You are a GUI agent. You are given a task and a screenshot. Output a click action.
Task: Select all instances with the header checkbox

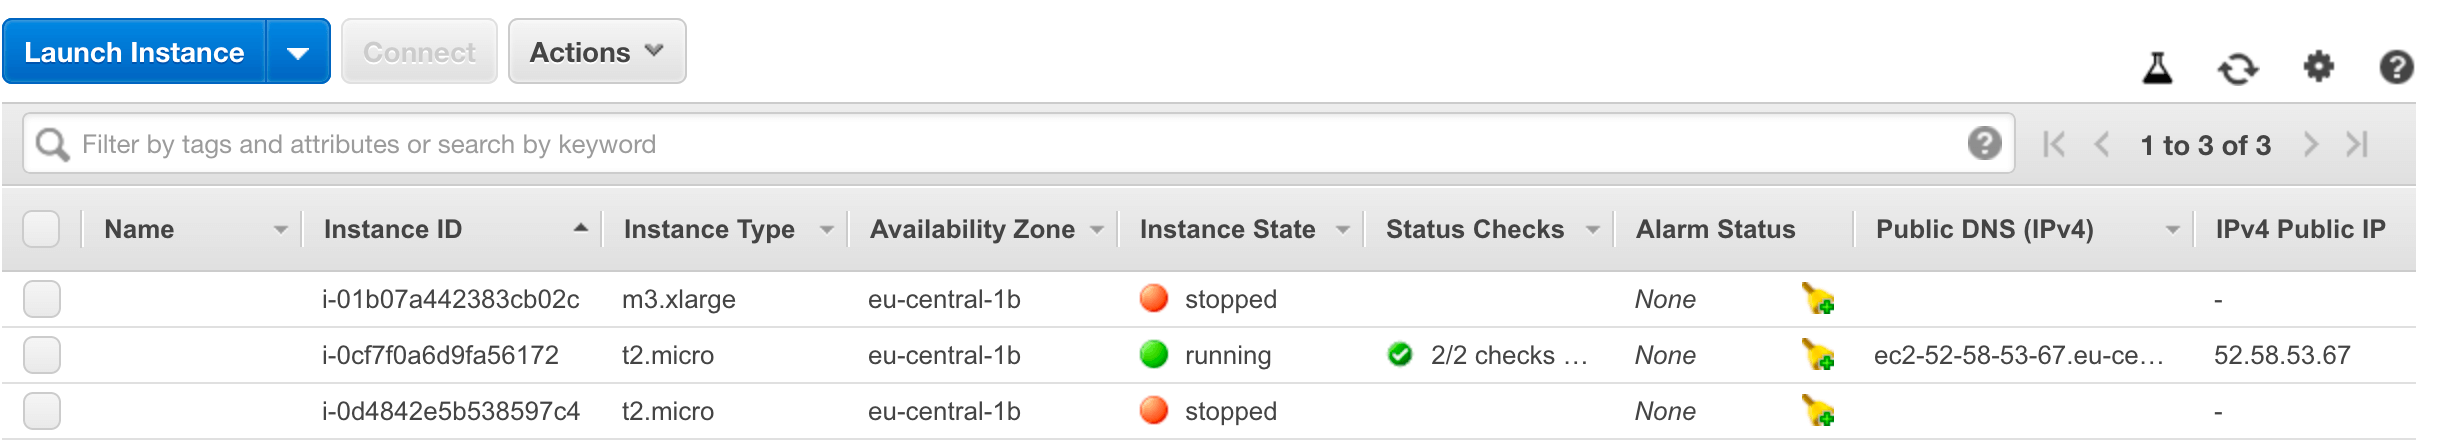(x=41, y=229)
